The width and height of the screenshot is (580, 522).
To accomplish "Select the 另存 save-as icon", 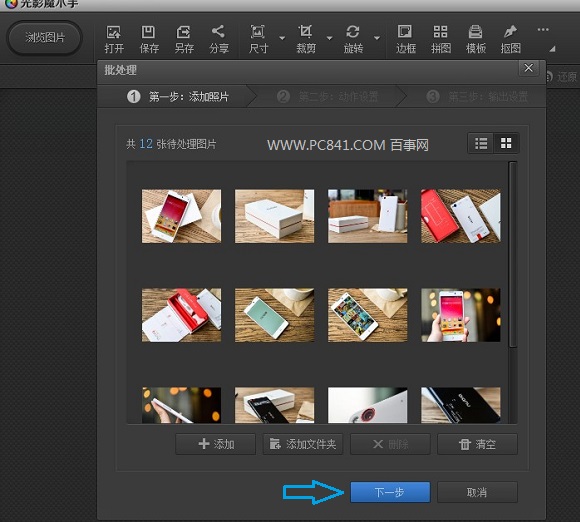I will click(184, 39).
